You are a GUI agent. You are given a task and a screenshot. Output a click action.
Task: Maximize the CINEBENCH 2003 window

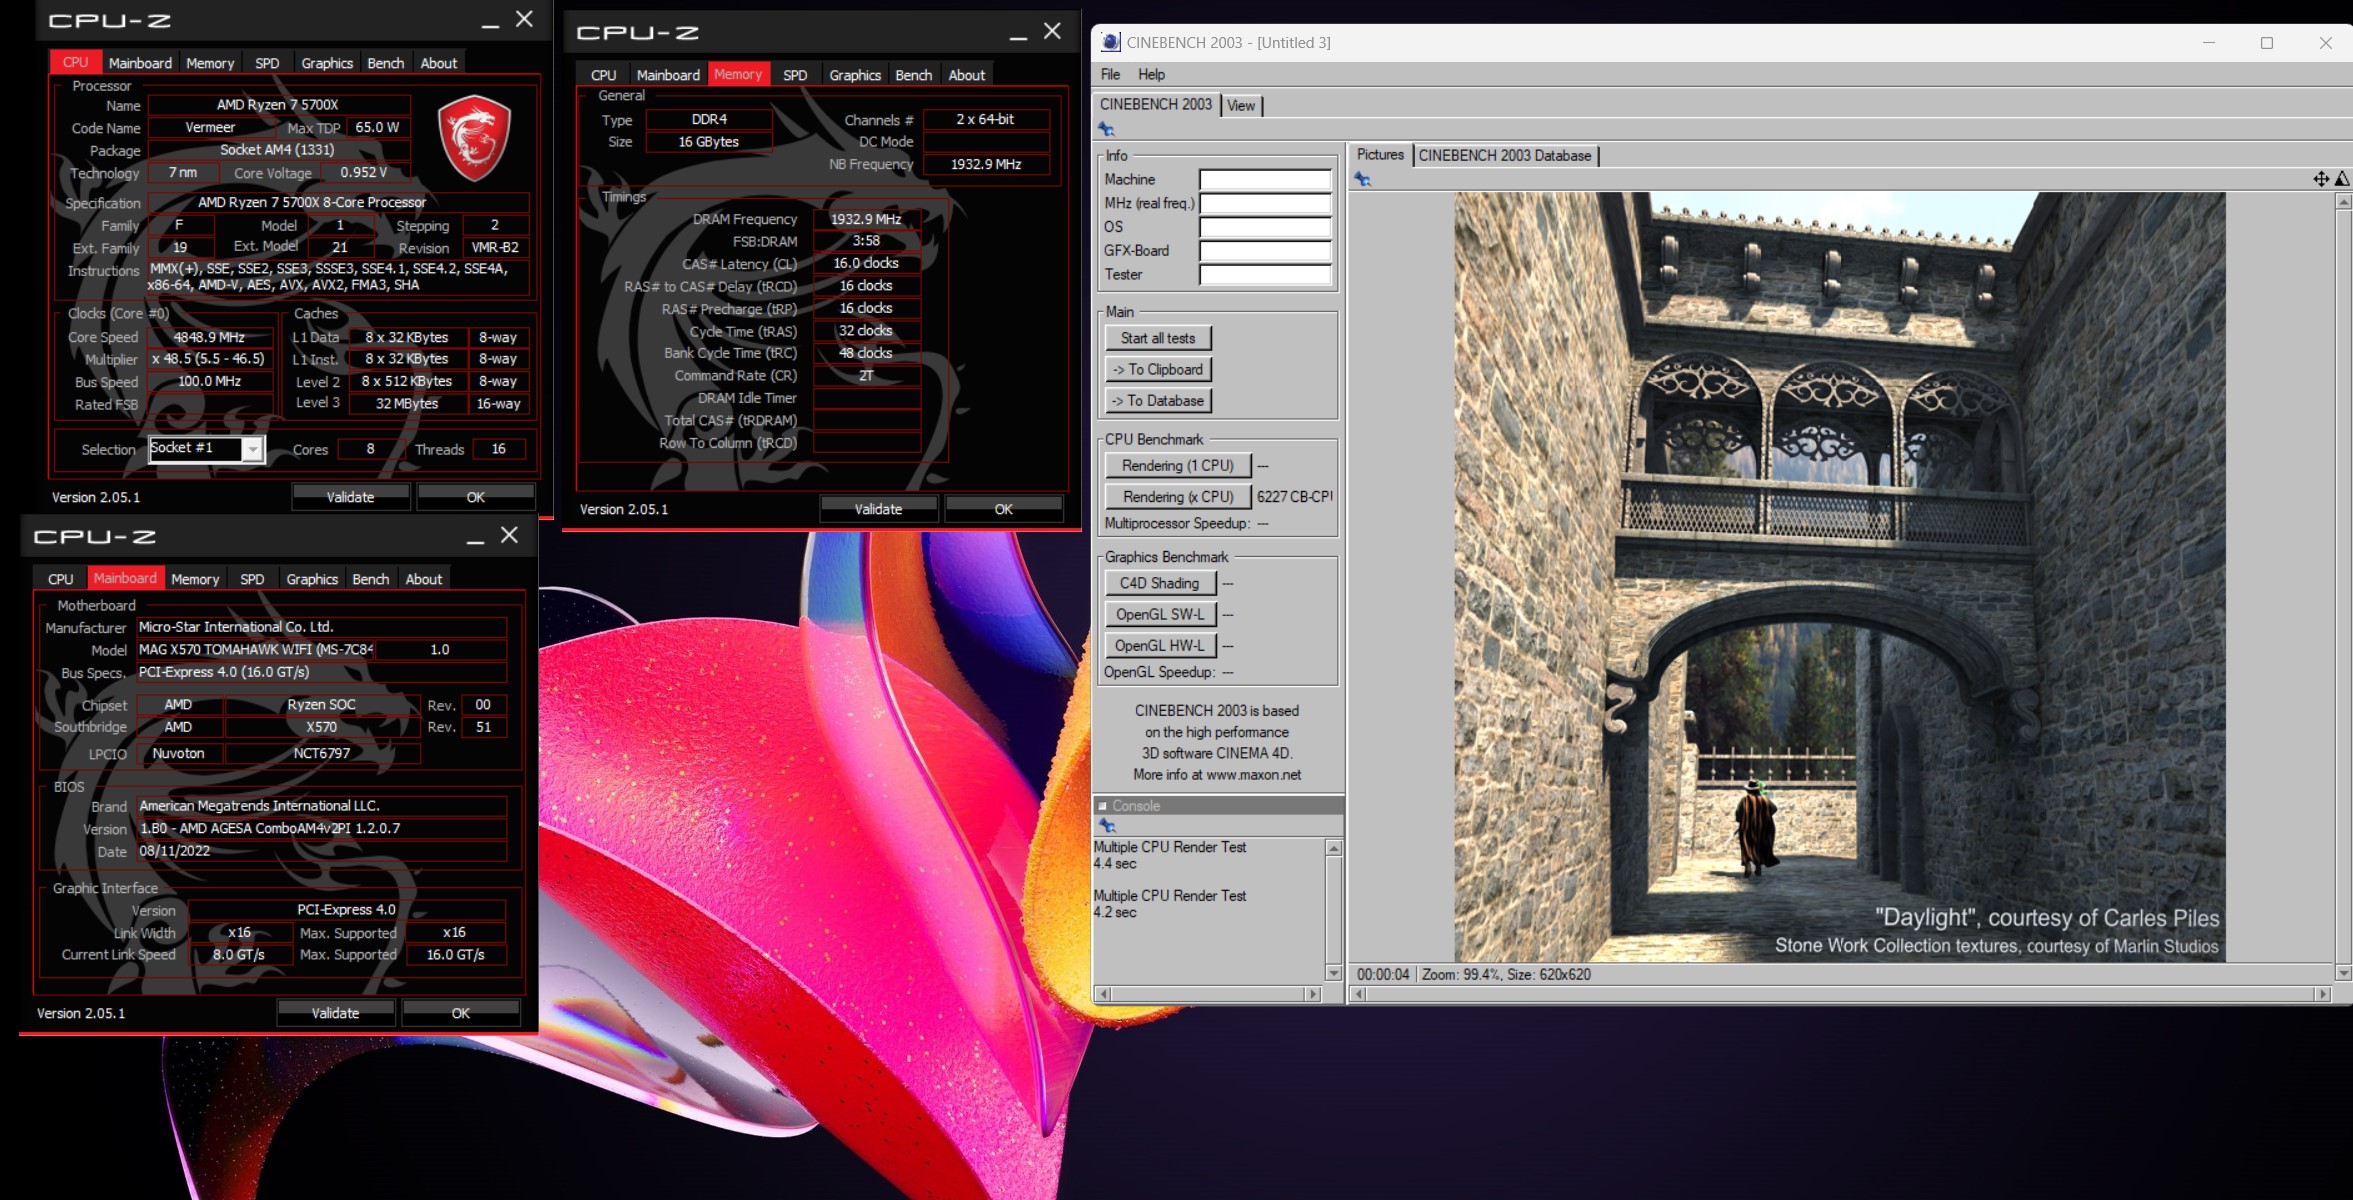coord(2267,43)
